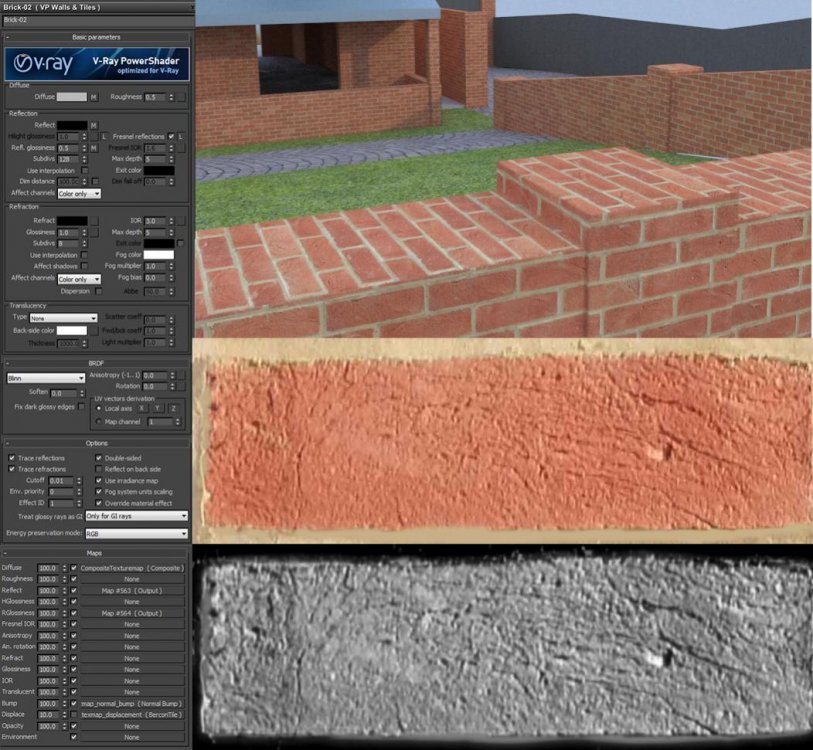
Task: Open the map_normal_bump Bump map slot
Action: (132, 704)
